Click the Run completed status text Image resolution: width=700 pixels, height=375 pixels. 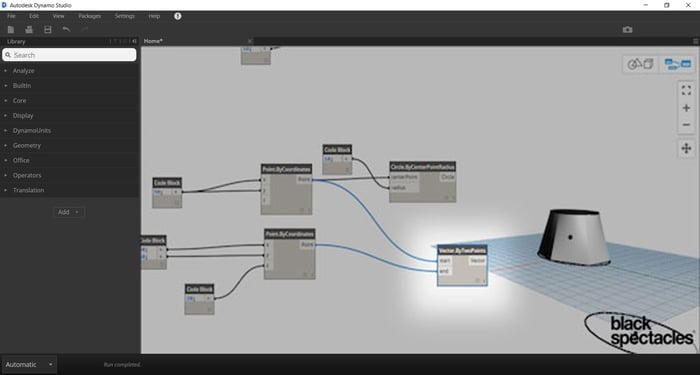coord(122,365)
